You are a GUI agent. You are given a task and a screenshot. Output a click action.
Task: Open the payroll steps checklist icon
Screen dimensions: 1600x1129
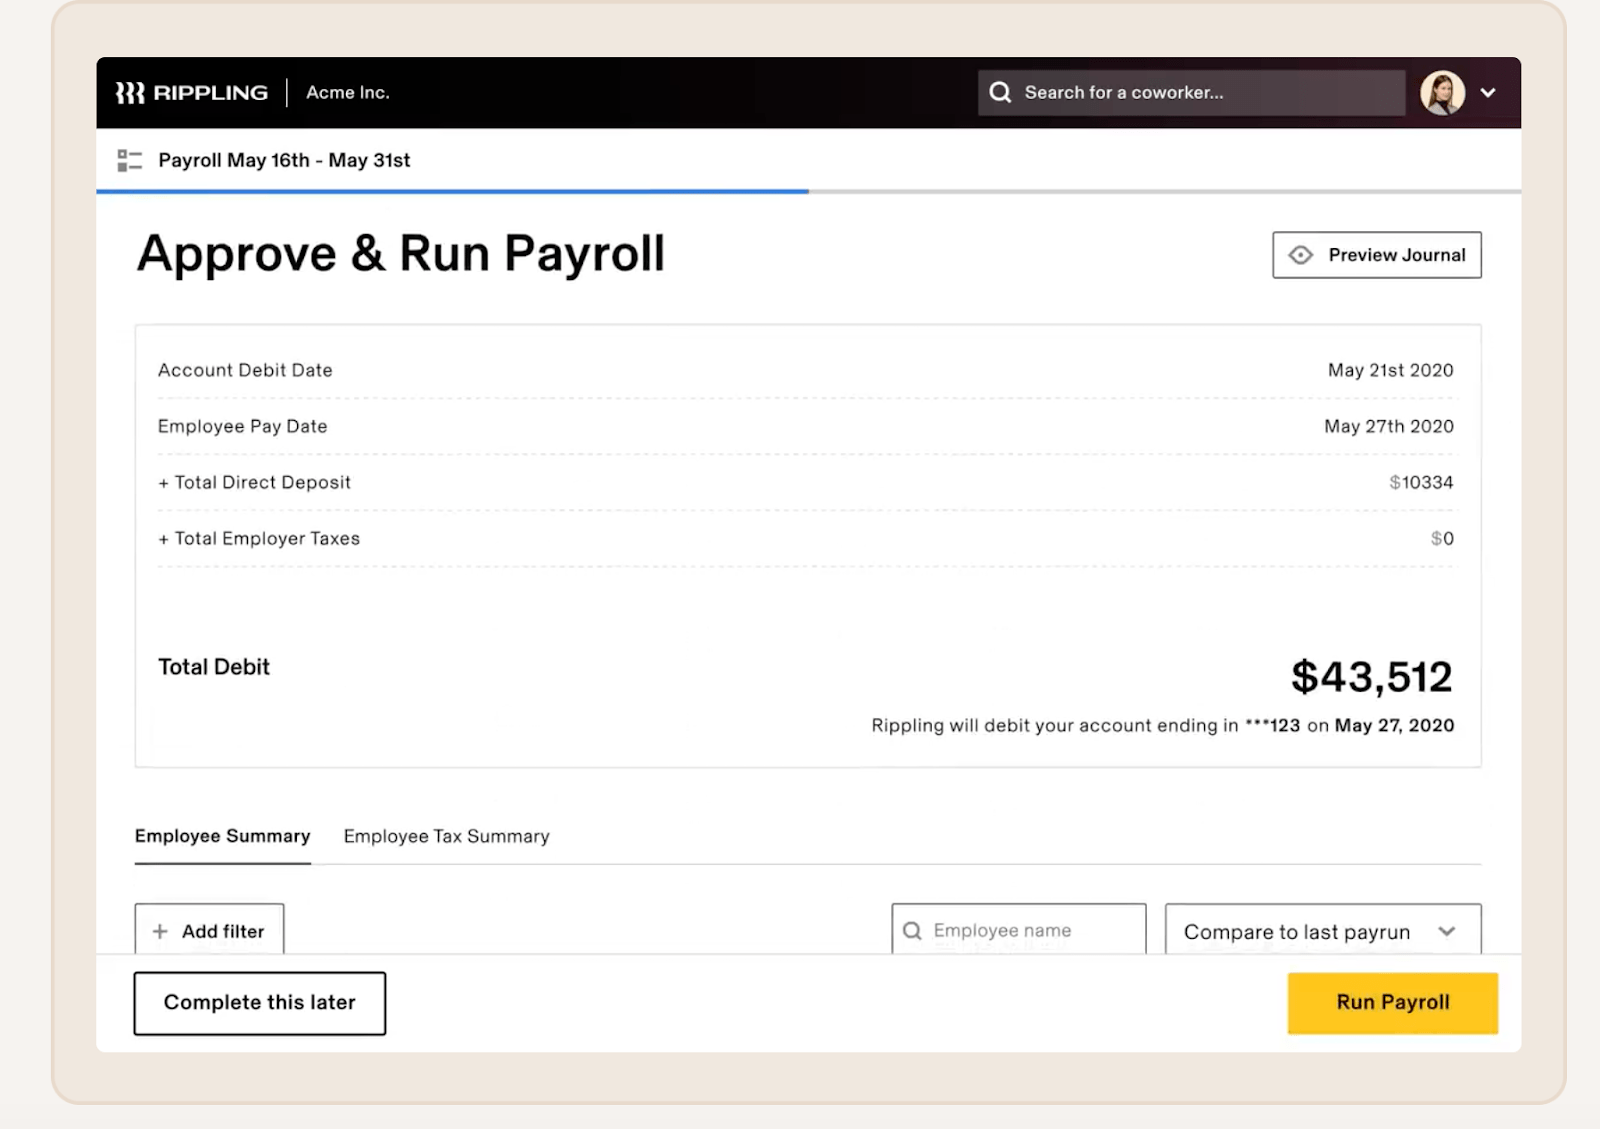point(130,160)
